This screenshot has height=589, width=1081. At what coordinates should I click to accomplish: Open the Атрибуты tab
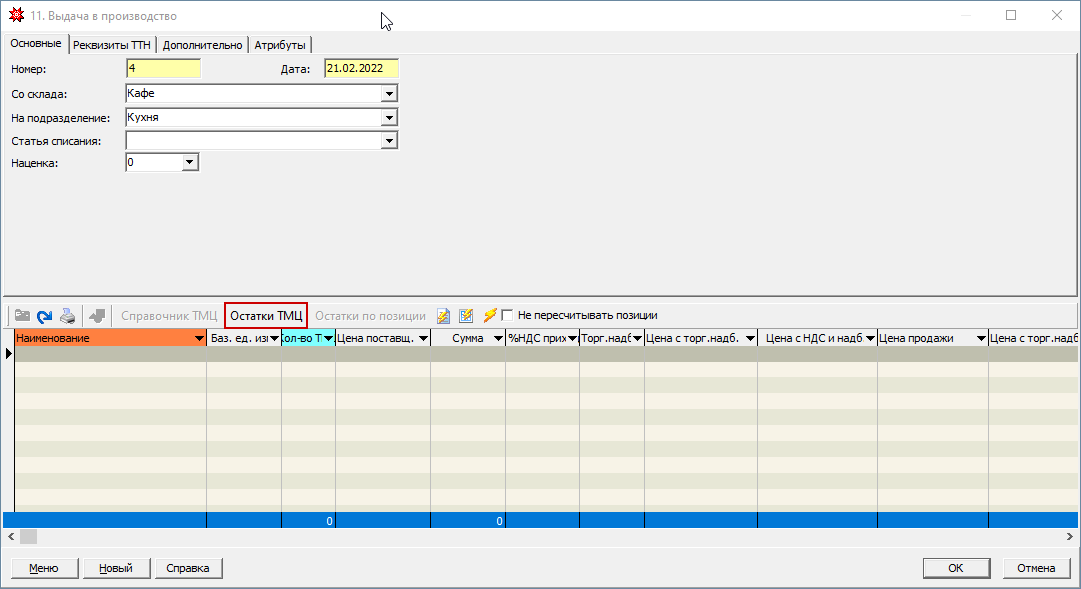tap(280, 45)
